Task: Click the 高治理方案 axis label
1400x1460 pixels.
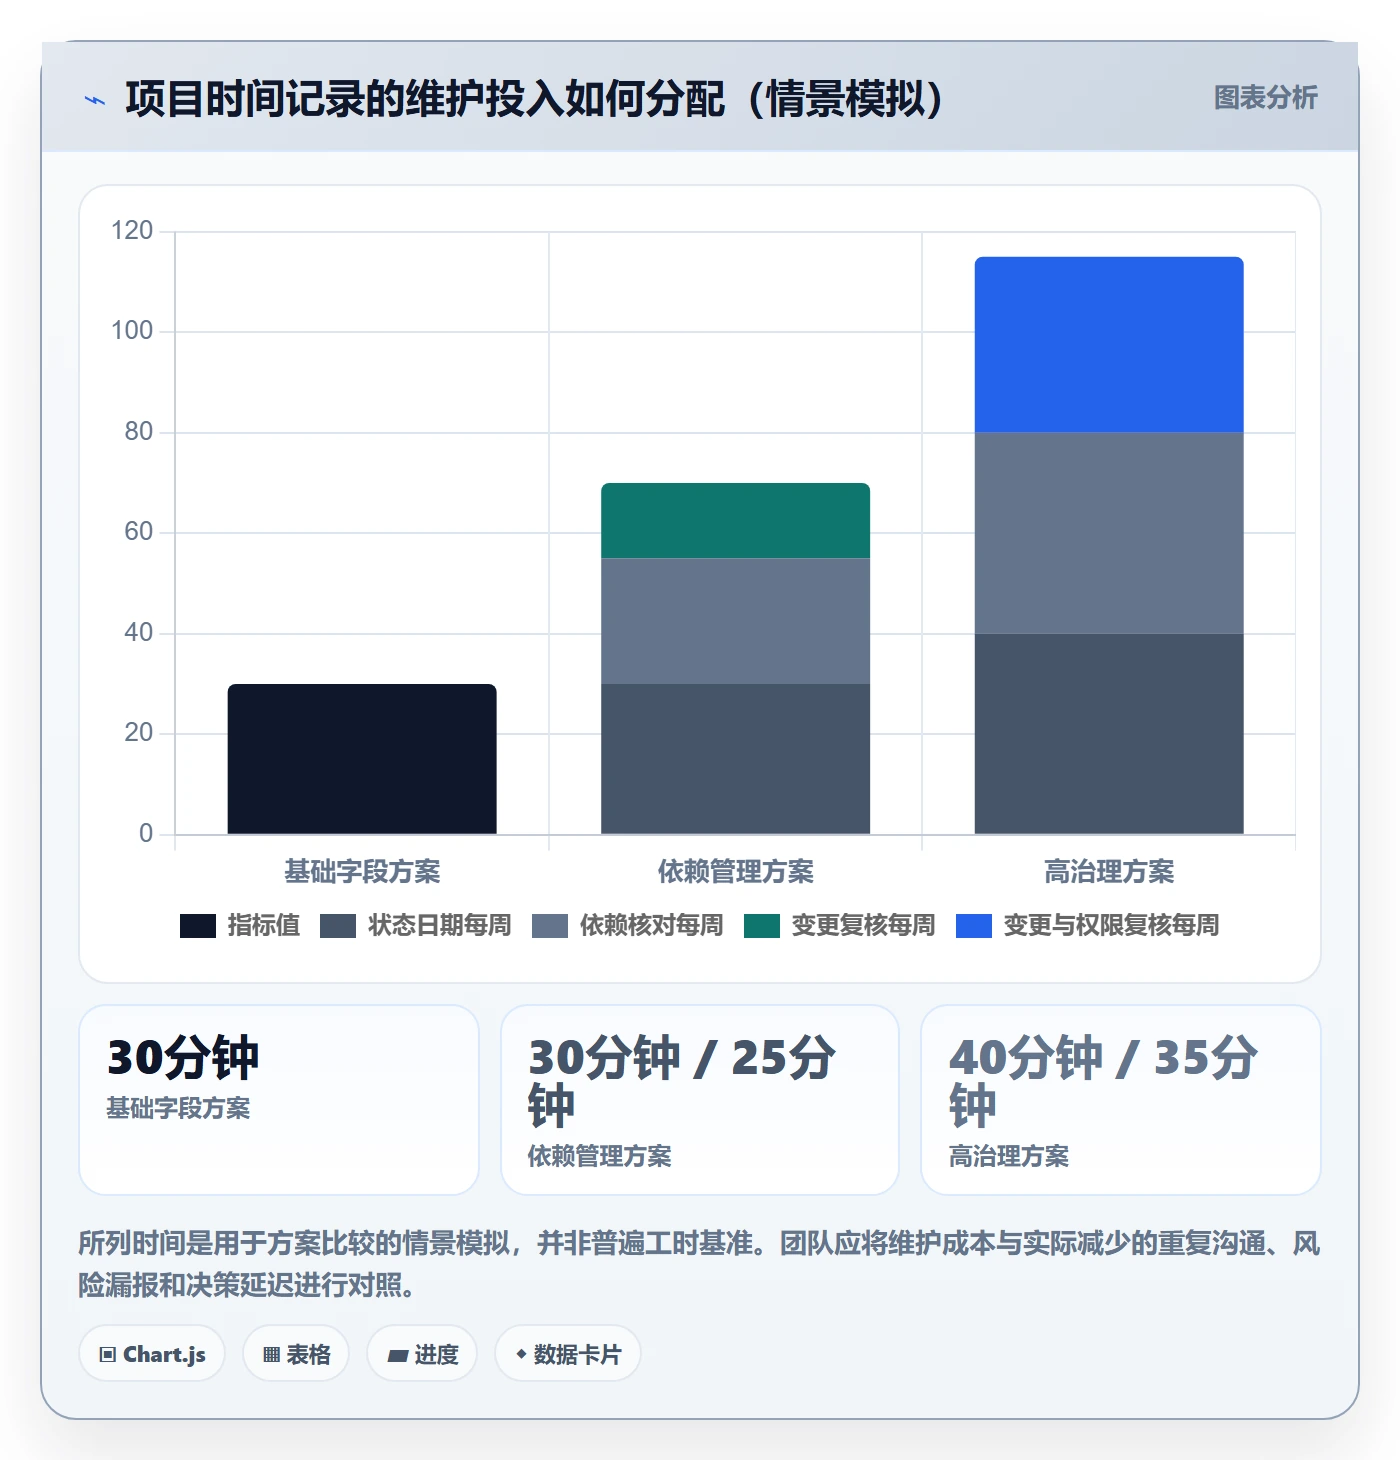Action: tap(1109, 872)
